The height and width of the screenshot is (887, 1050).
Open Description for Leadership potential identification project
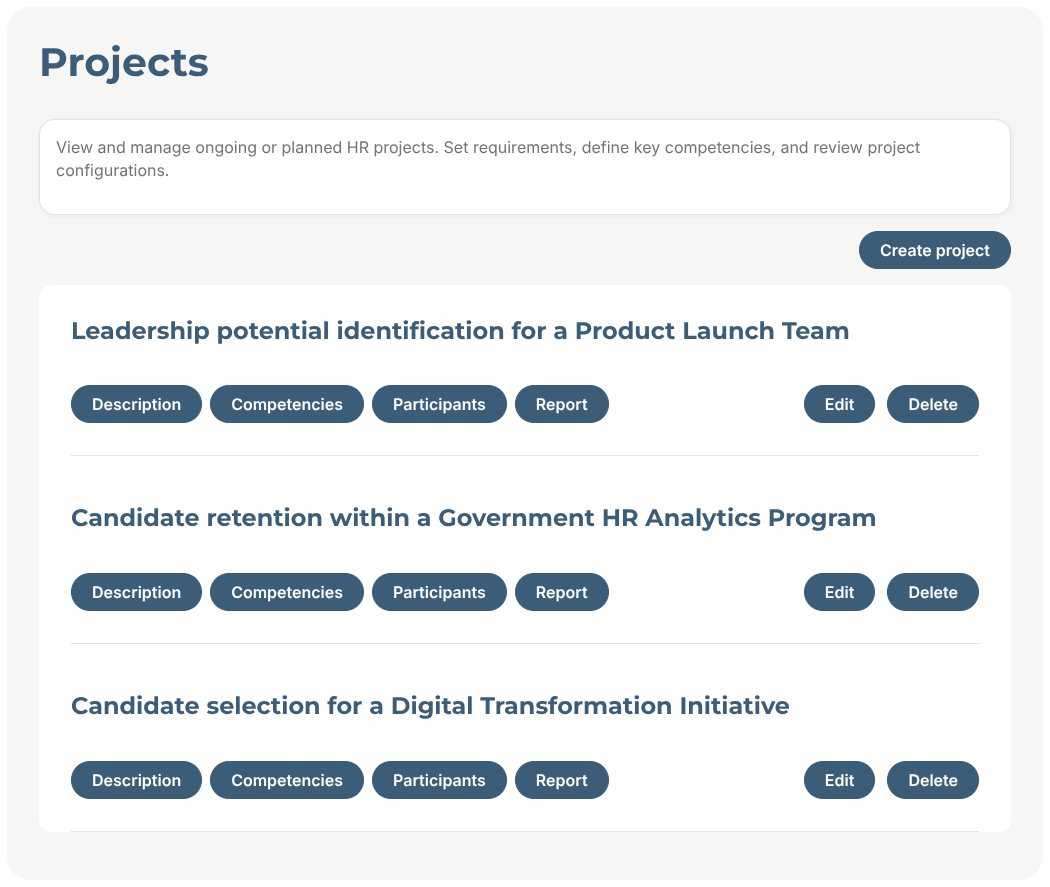click(x=136, y=405)
